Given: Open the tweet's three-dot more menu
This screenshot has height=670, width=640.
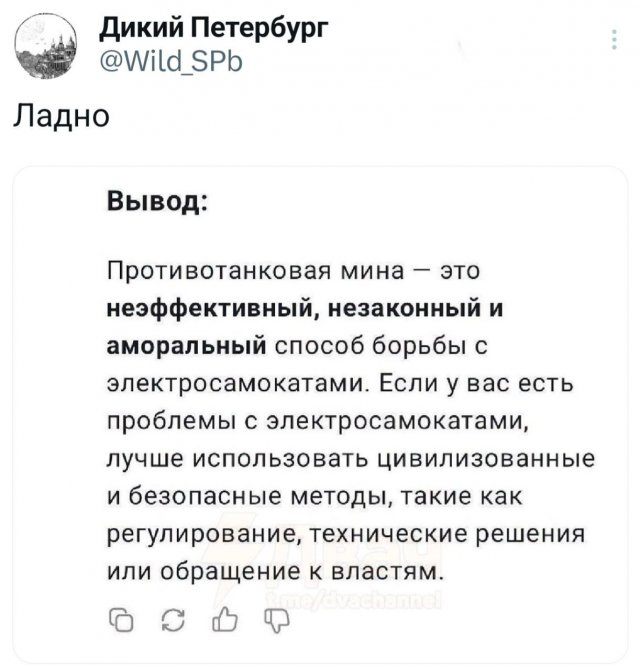Looking at the screenshot, I should [612, 41].
